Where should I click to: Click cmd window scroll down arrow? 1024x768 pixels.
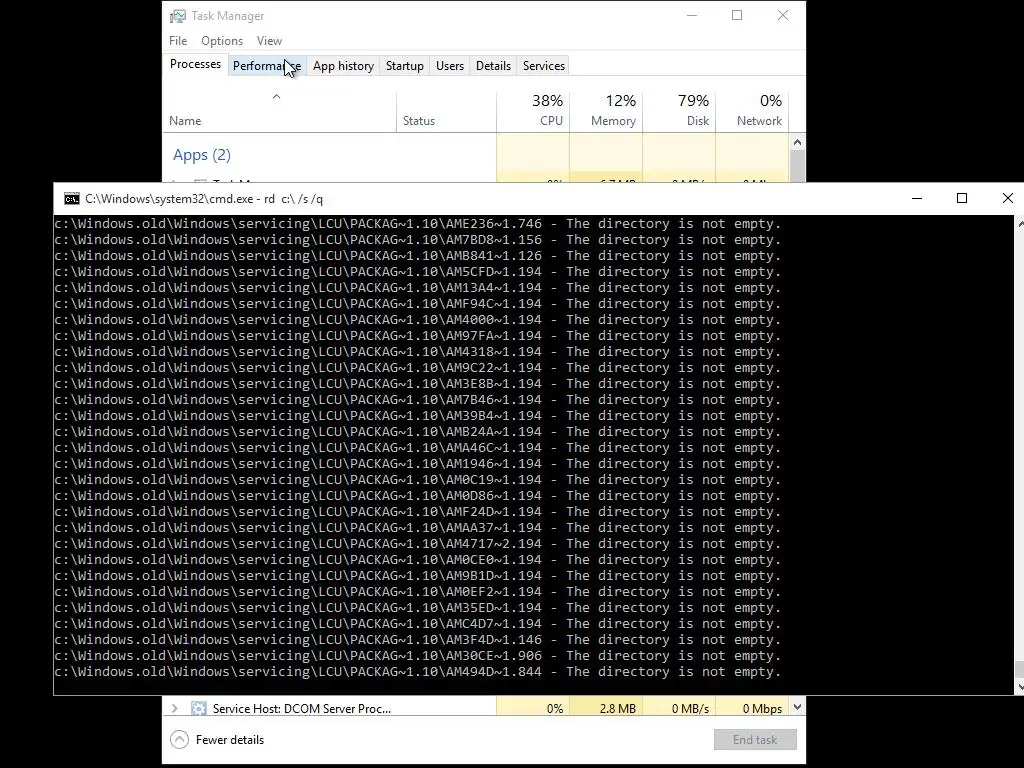click(x=1019, y=687)
